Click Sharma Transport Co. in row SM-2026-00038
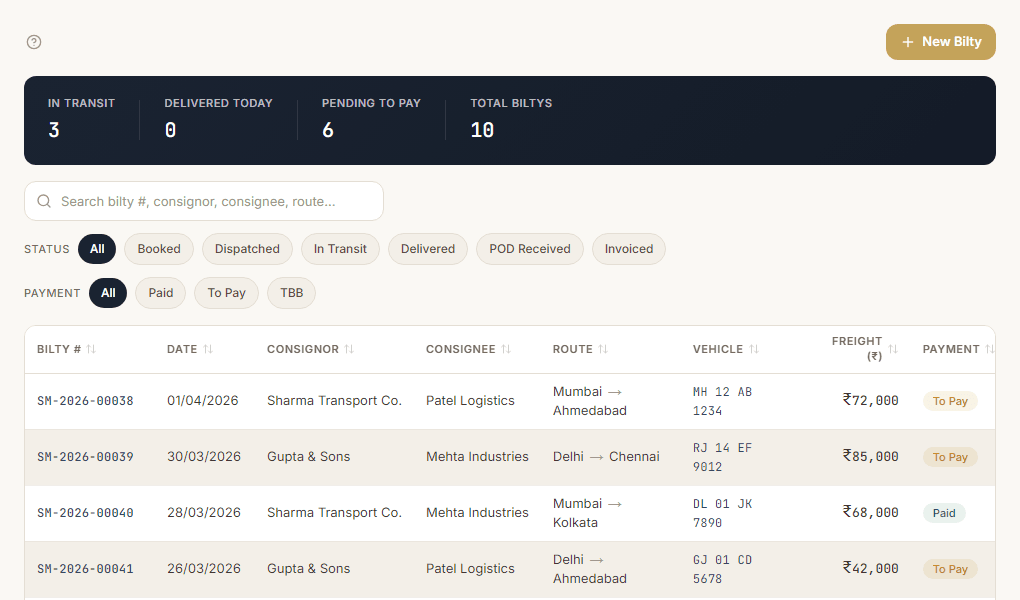Viewport: 1020px width, 600px height. 334,401
